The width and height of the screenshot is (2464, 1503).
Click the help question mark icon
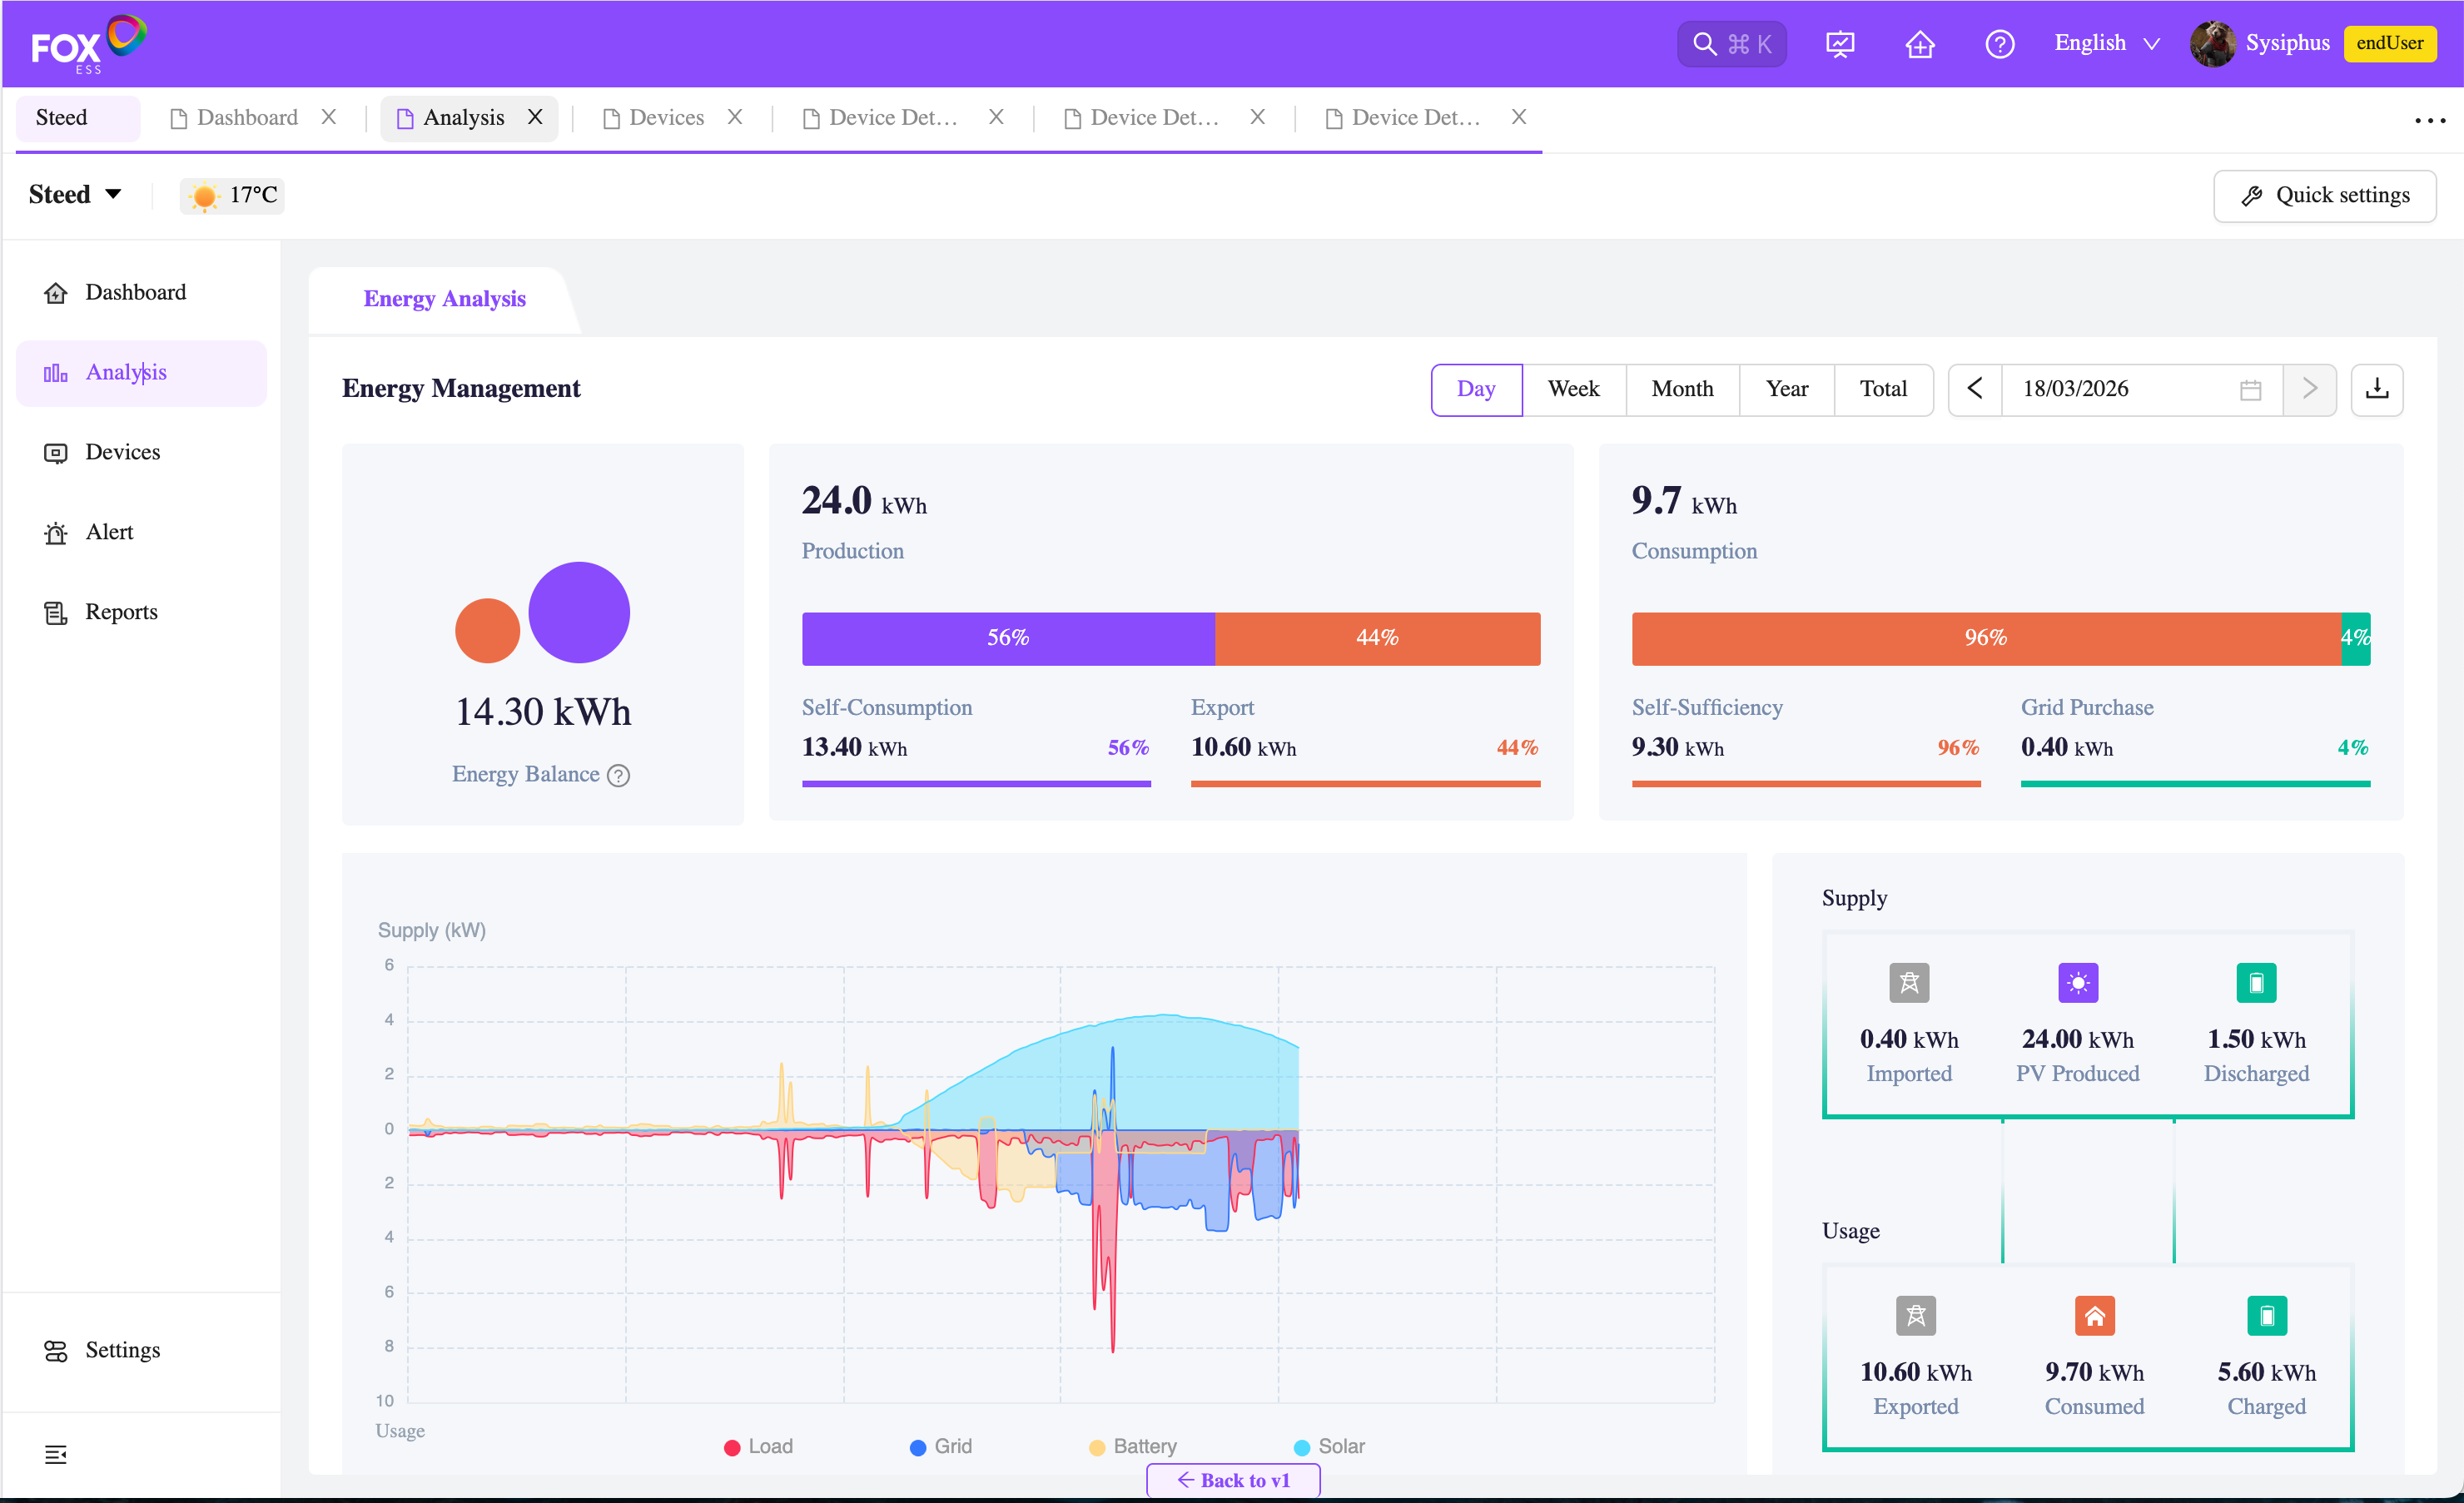coord(1999,44)
